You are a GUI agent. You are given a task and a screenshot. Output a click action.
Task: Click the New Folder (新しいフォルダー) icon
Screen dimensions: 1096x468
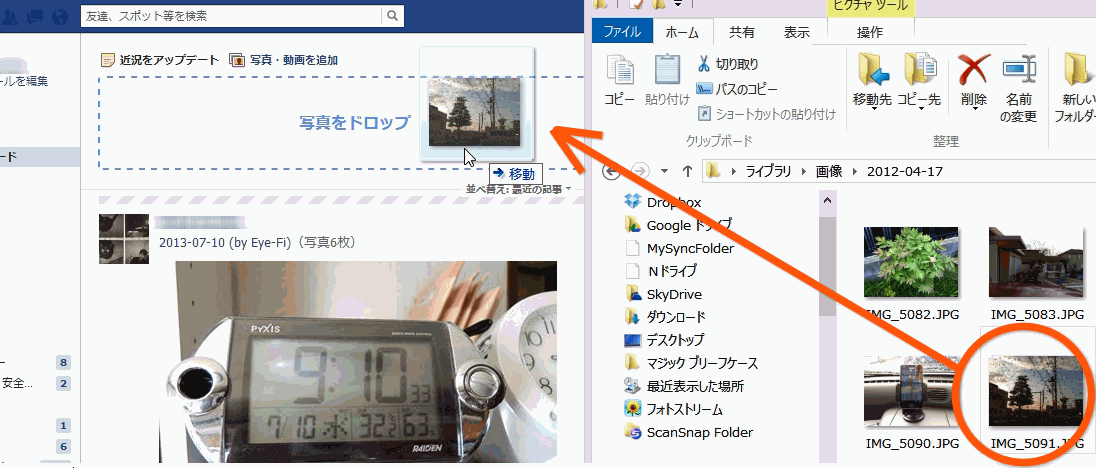1078,72
